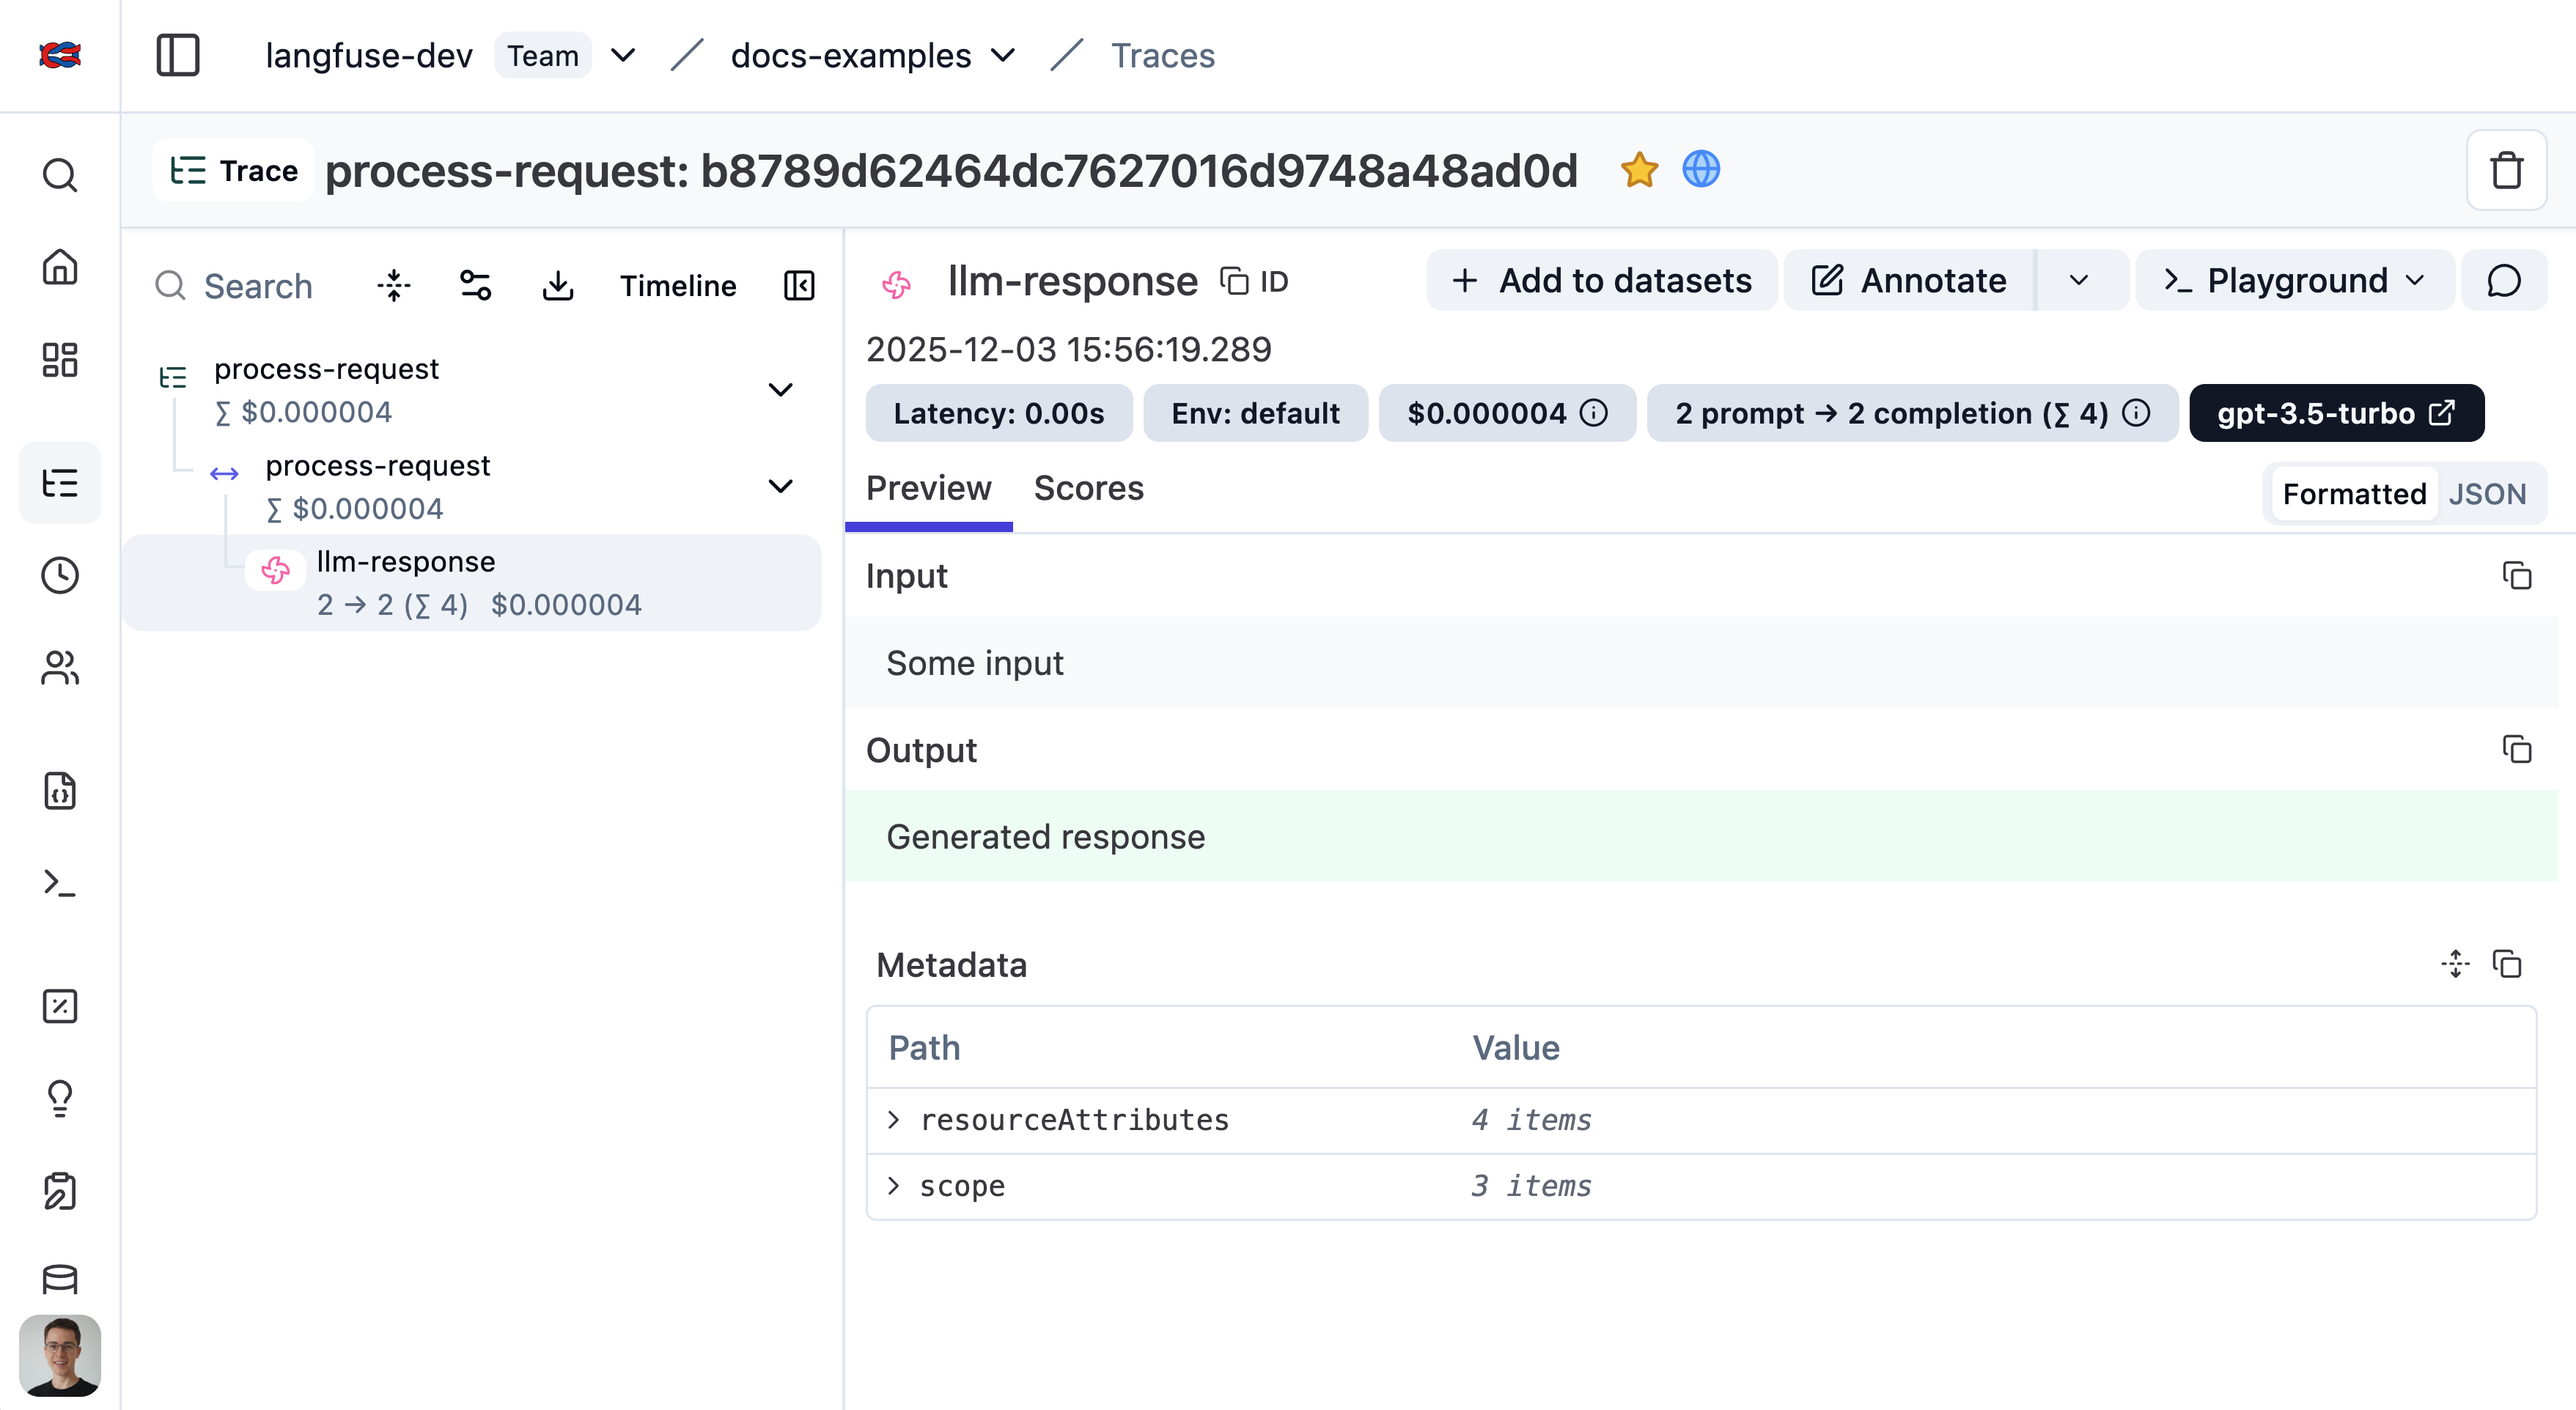Screen dimensions: 2576x1410
Task: Open the Tracing section in sidebar
Action: [59, 483]
